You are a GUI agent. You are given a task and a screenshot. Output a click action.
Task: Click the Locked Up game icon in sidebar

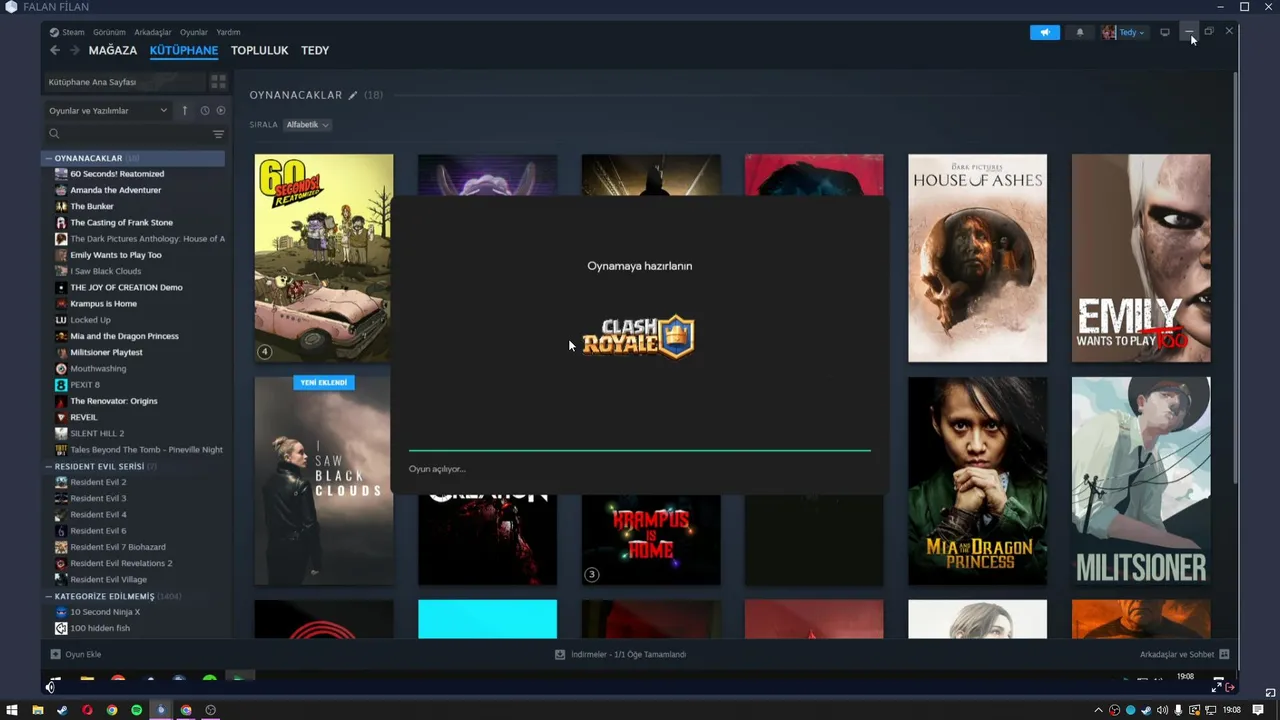[x=61, y=320]
